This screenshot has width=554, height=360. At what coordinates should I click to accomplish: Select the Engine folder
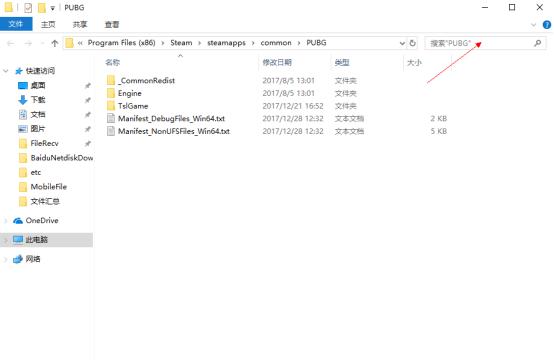(130, 93)
